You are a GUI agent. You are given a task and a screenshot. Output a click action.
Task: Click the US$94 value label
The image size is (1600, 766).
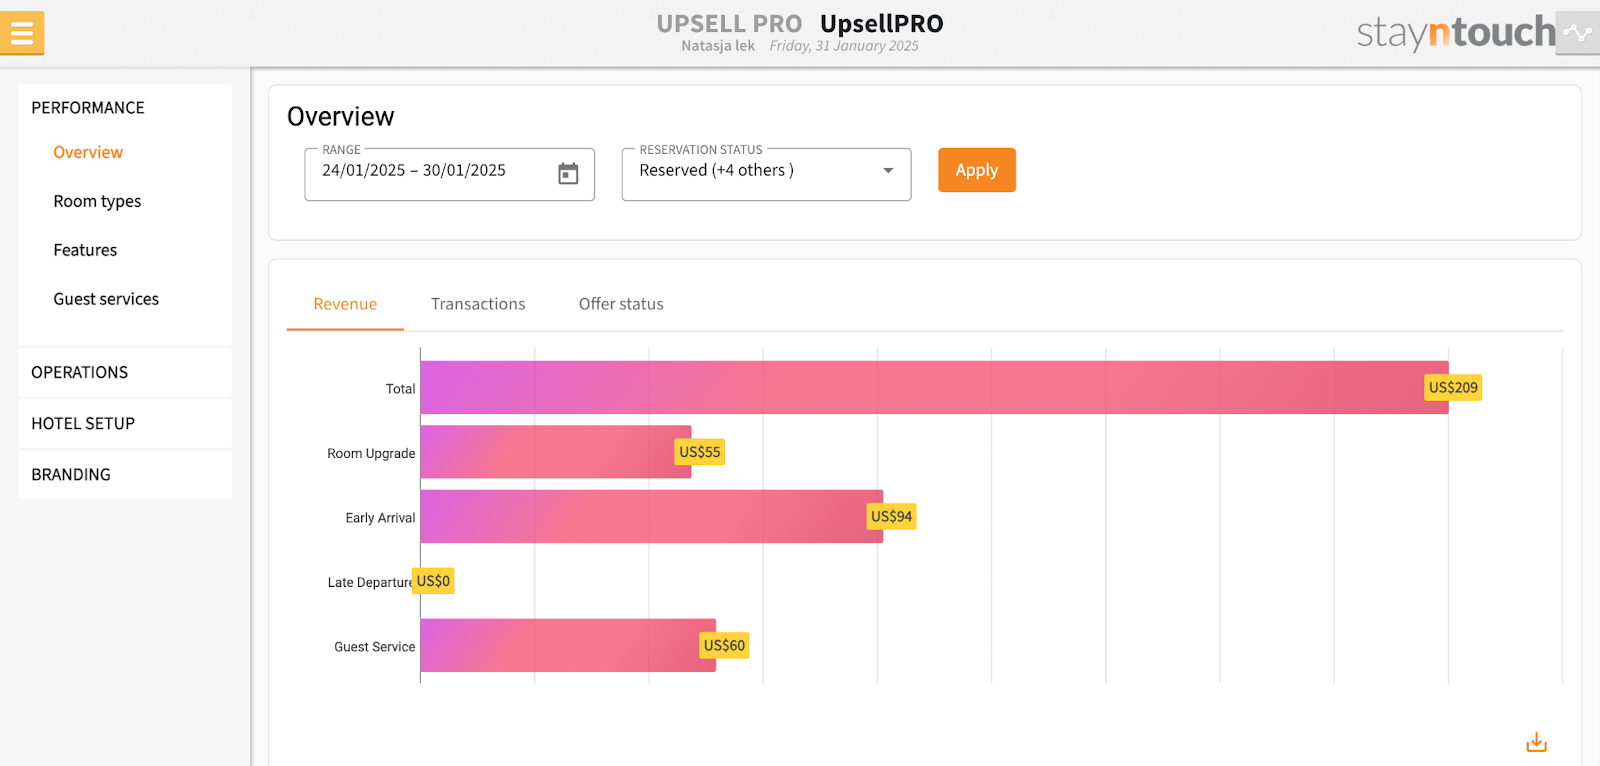[x=891, y=517]
